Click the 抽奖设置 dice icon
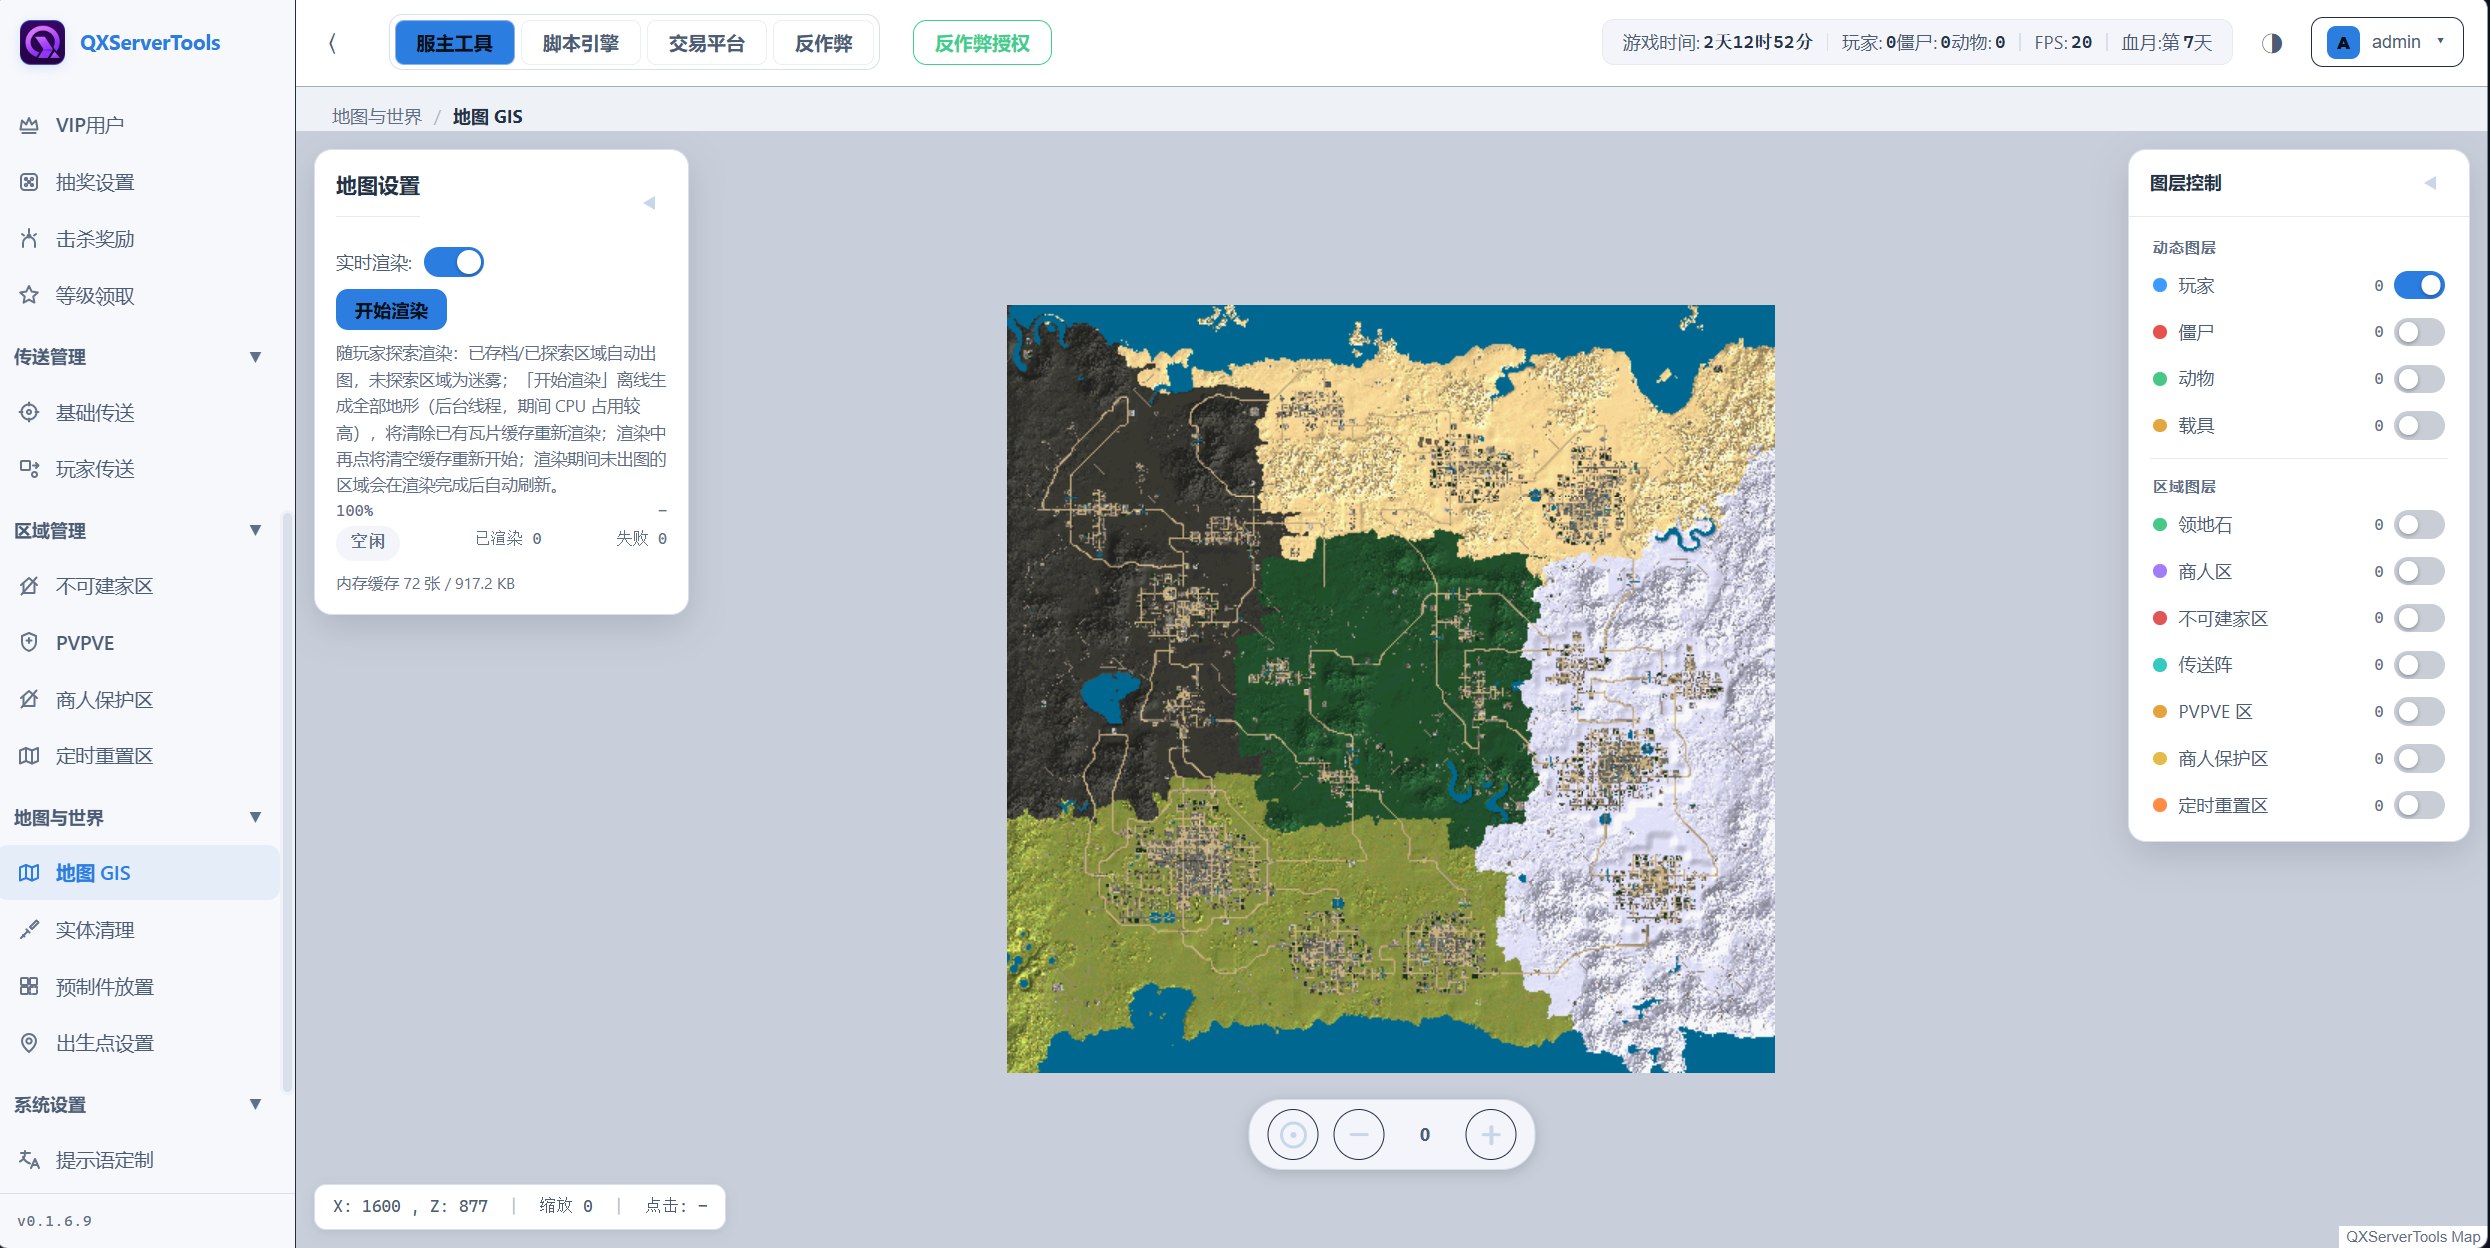This screenshot has width=2490, height=1248. pyautogui.click(x=29, y=182)
